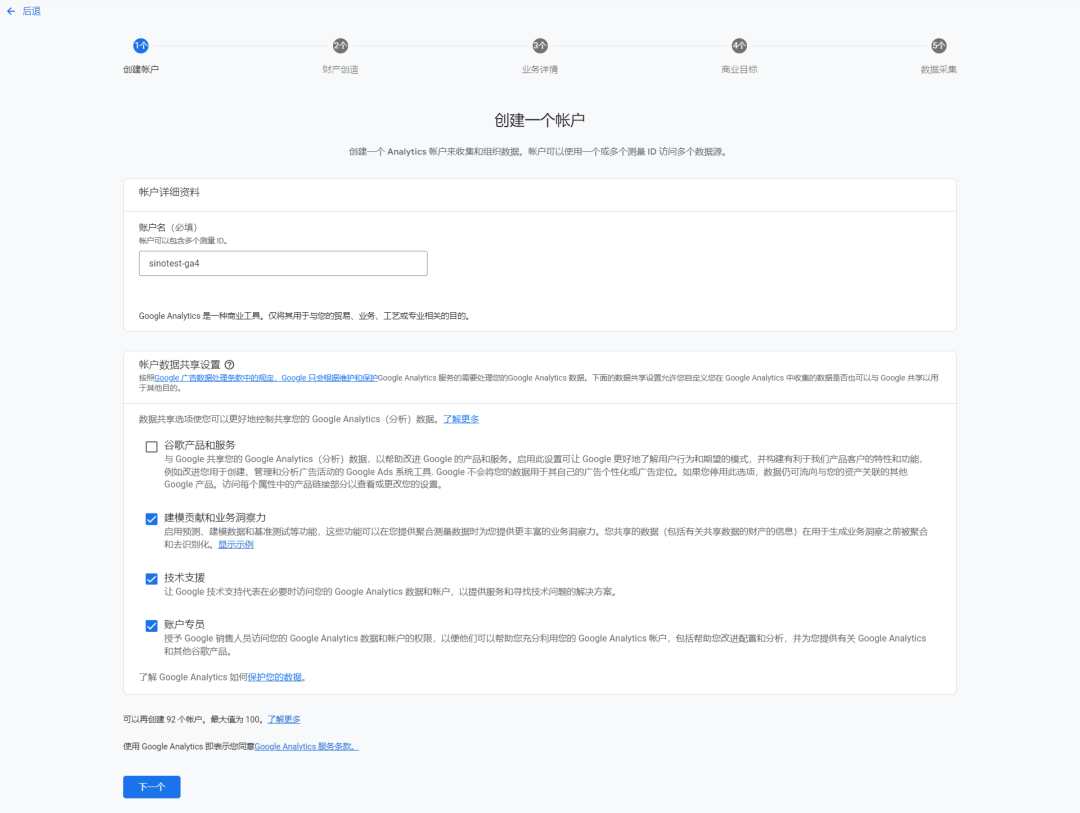Select step 3 业务详情 circle

coord(540,46)
